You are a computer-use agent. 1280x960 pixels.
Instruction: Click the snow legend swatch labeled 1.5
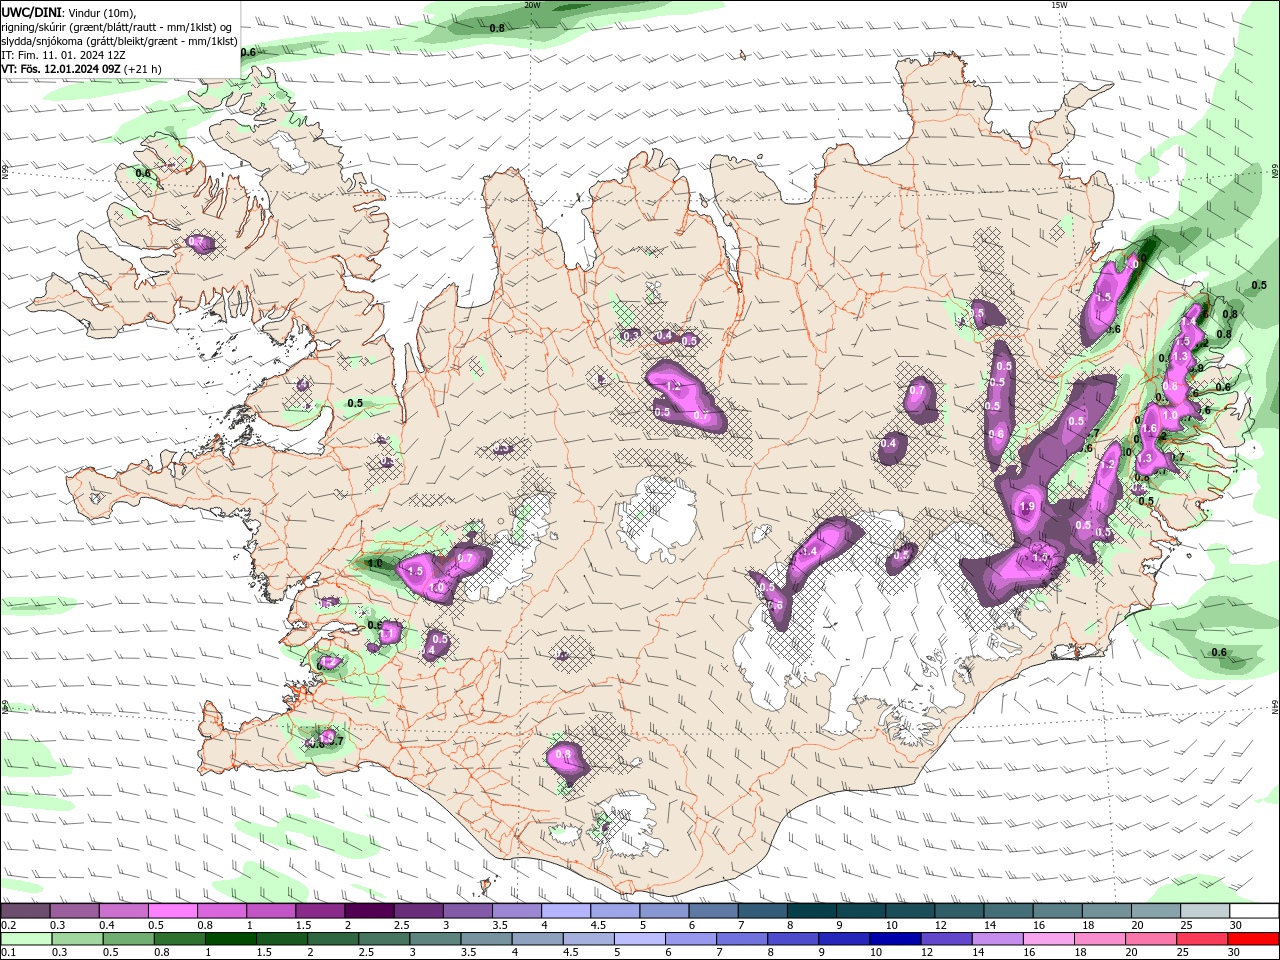pyautogui.click(x=319, y=911)
